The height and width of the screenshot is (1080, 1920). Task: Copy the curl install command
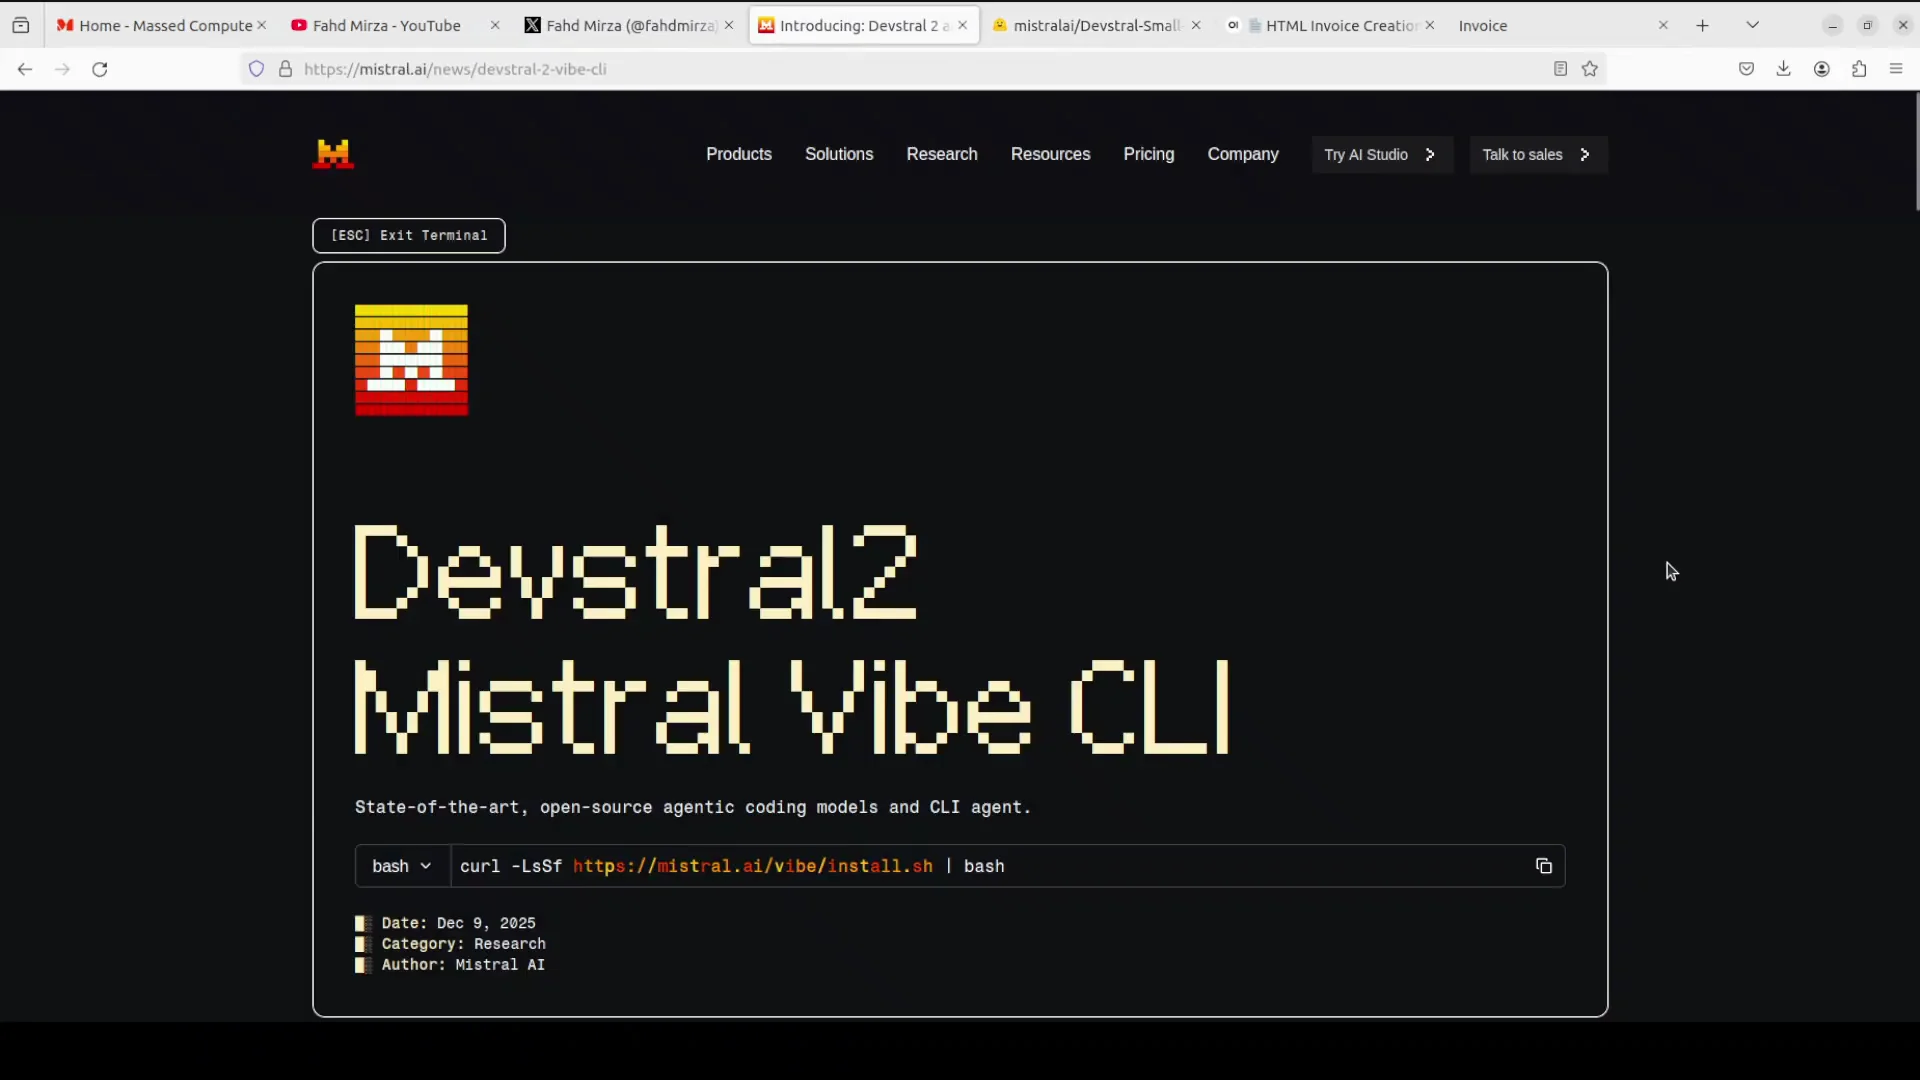(1543, 866)
